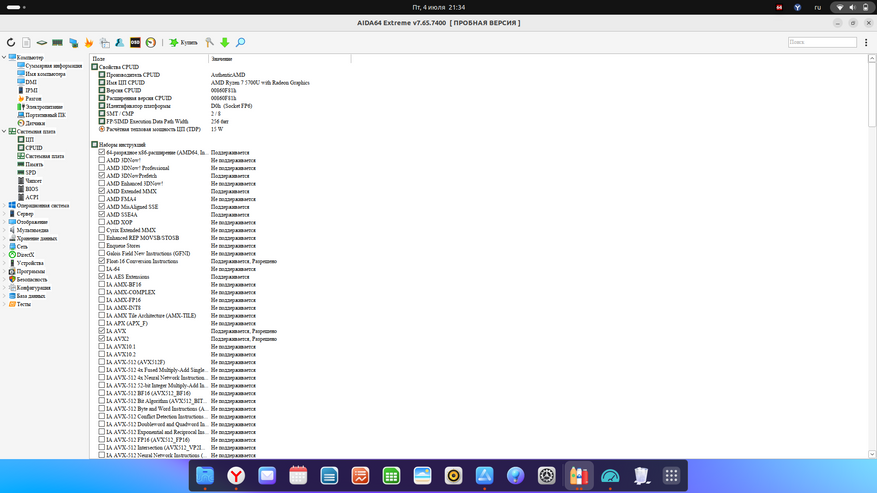Toggle the IA AVX2 checkbox
The width and height of the screenshot is (877, 493).
[102, 339]
